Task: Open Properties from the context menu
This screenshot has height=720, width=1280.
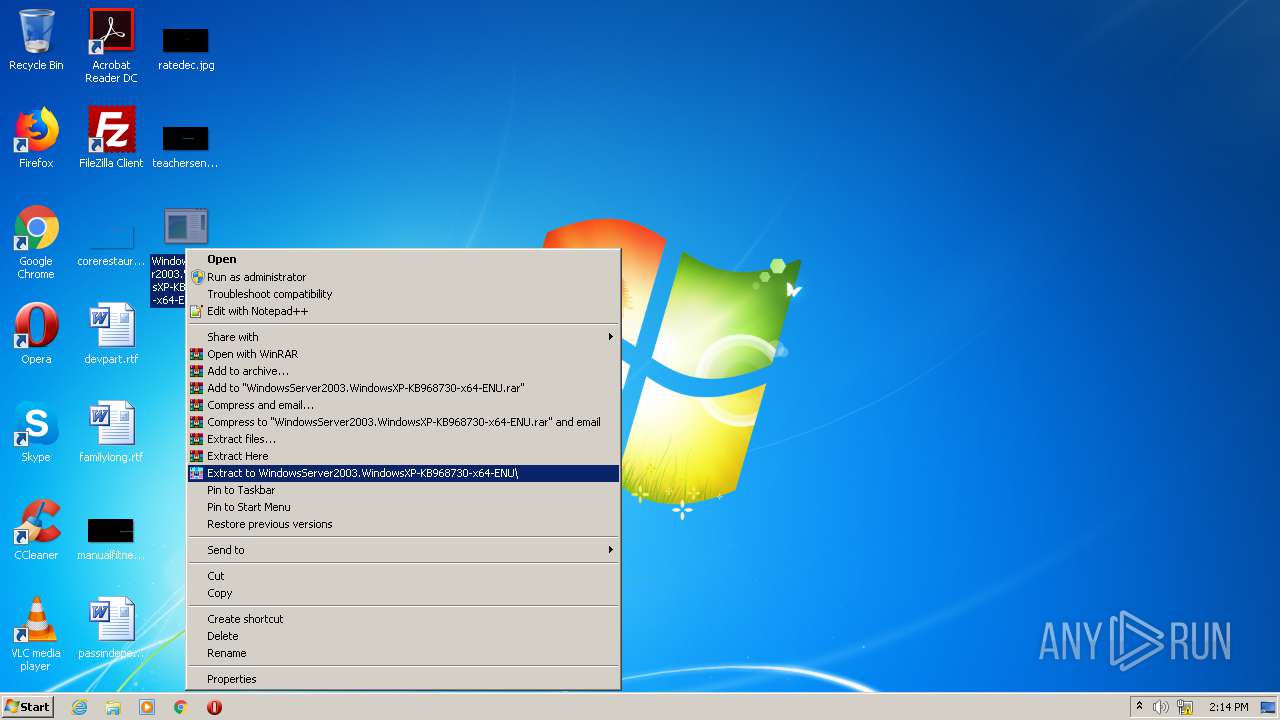Action: [404, 679]
